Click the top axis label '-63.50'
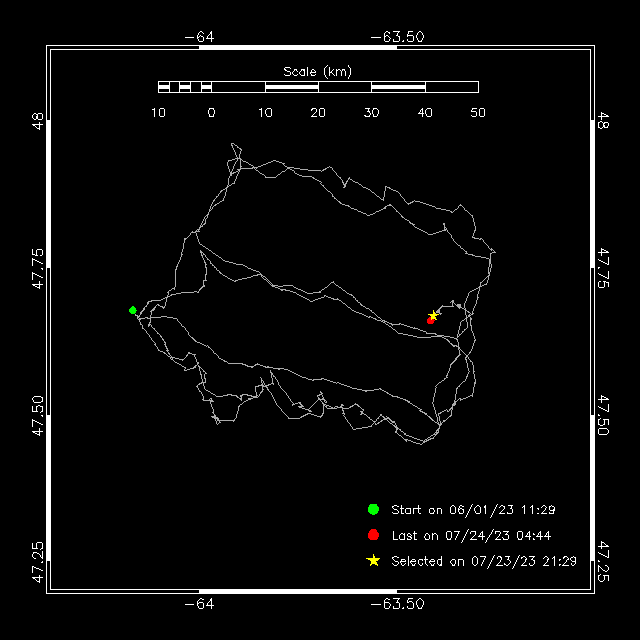The width and height of the screenshot is (640, 640). click(397, 37)
